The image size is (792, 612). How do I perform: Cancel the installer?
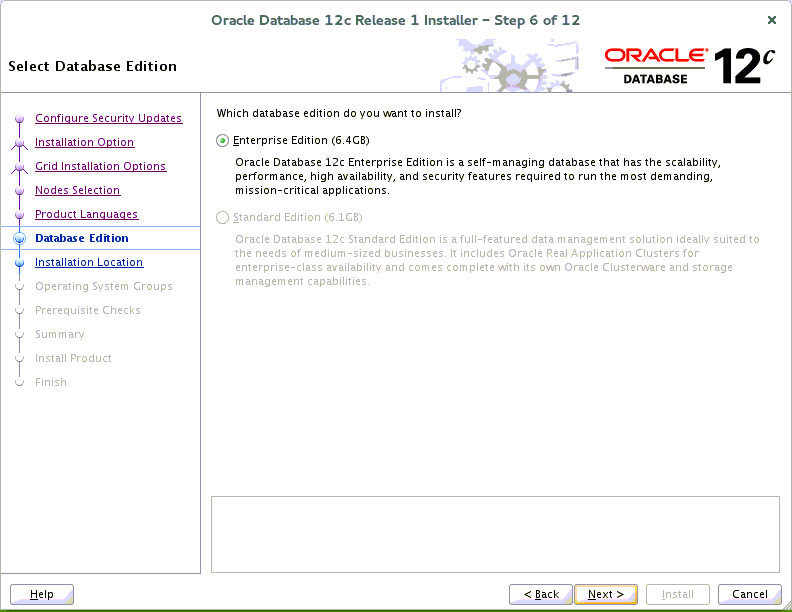pos(750,594)
